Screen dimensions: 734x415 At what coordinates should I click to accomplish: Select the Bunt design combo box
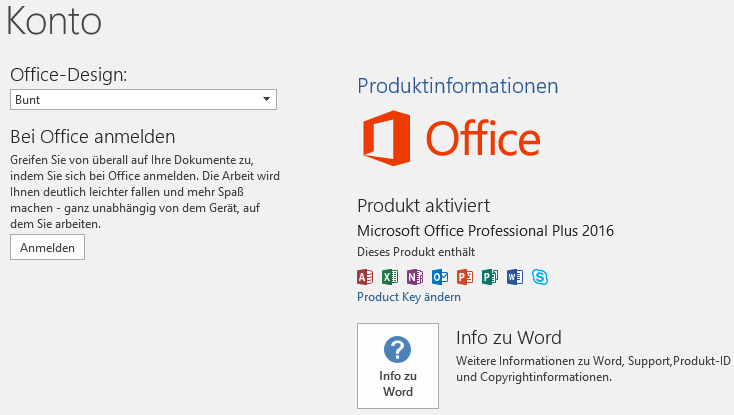[143, 99]
